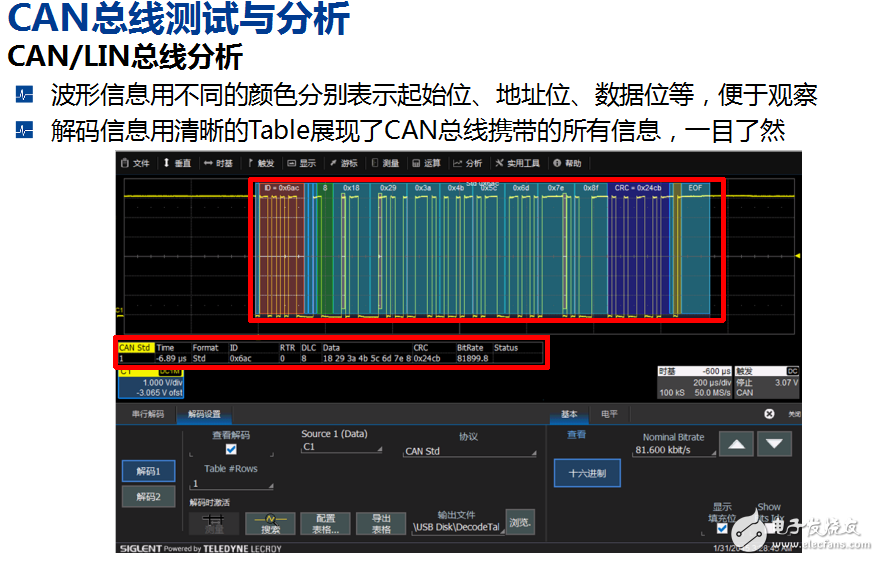The image size is (879, 561).
Task: Click the 测量 measure icon button
Action: point(214,523)
